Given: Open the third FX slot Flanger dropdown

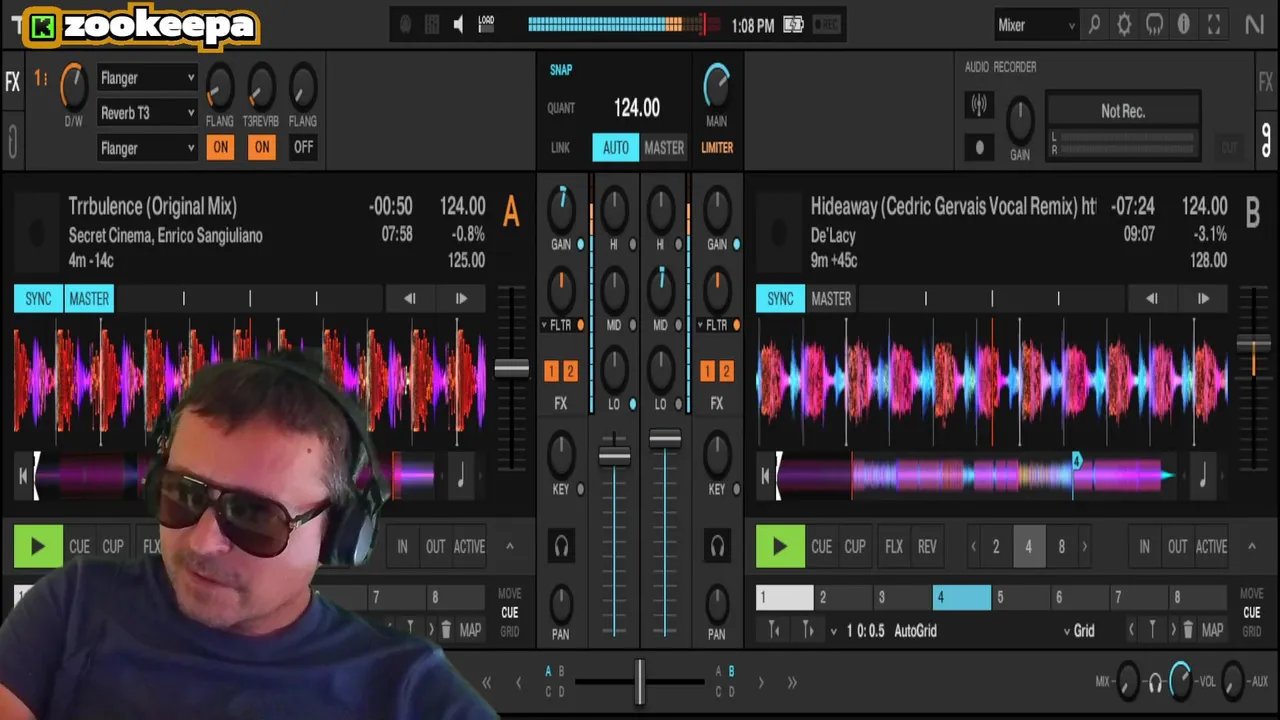Looking at the screenshot, I should (x=147, y=148).
